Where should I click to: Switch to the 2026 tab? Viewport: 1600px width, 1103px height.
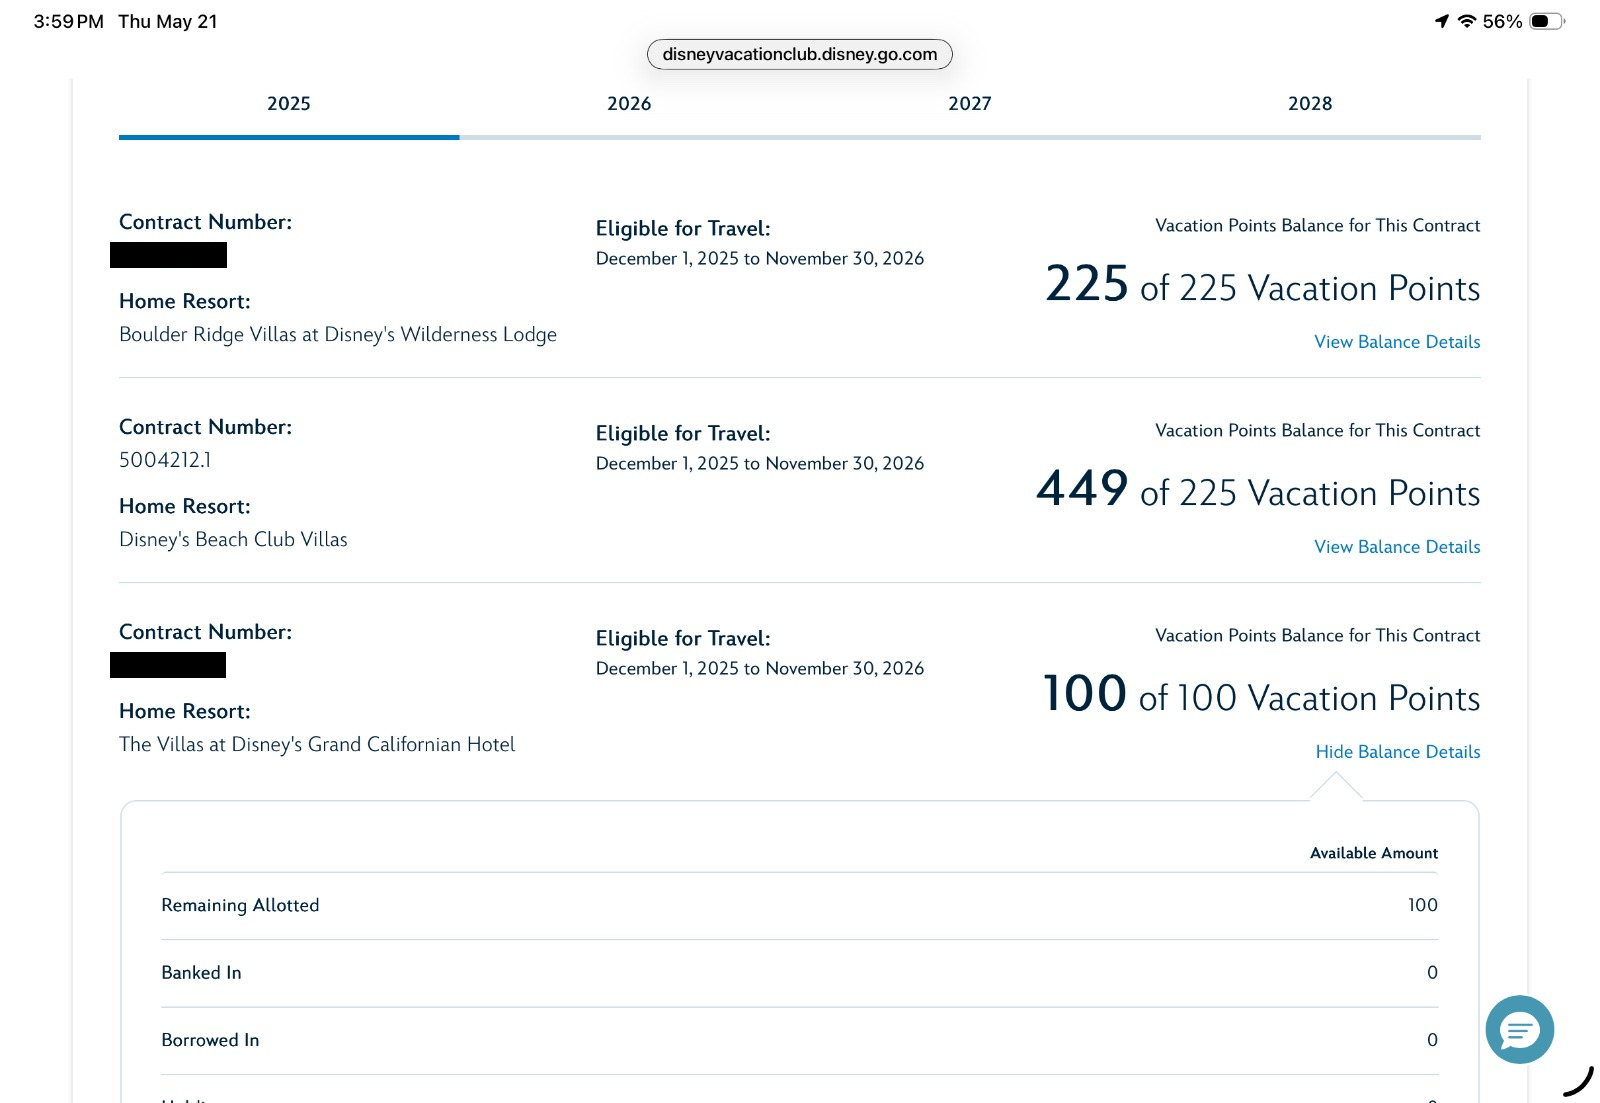(629, 104)
